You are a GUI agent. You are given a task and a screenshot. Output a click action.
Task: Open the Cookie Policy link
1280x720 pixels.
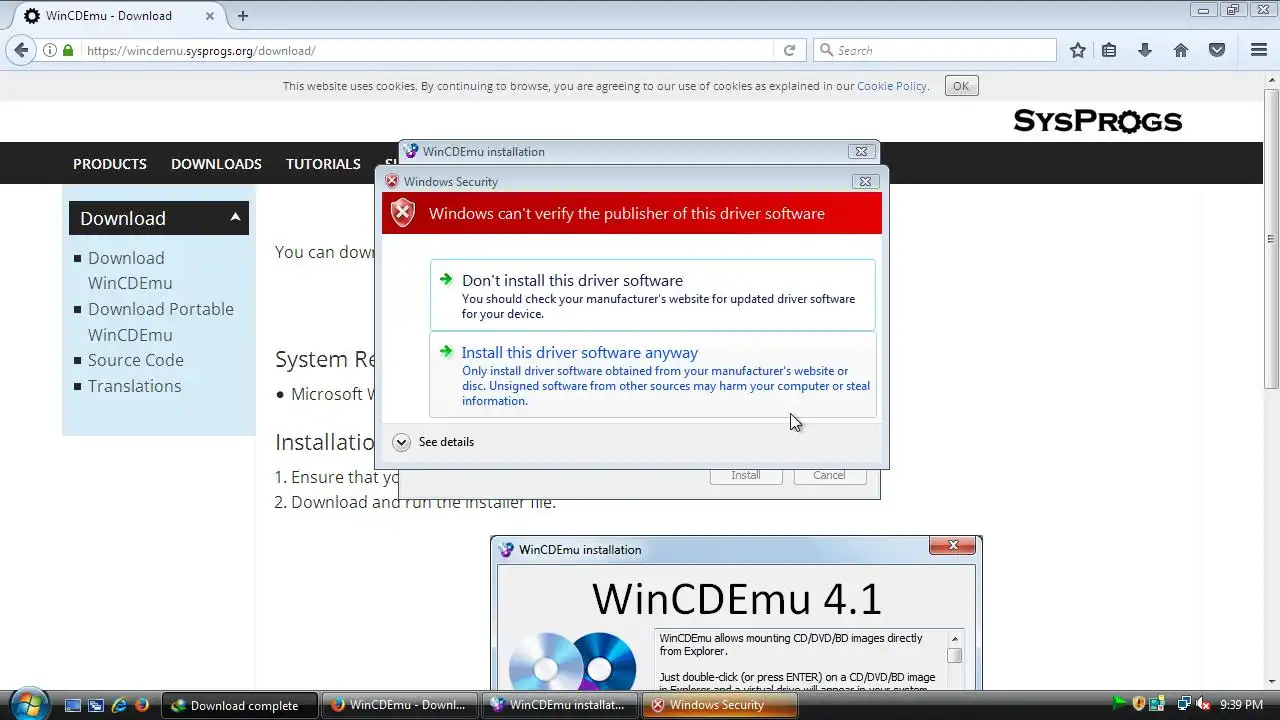coord(892,86)
